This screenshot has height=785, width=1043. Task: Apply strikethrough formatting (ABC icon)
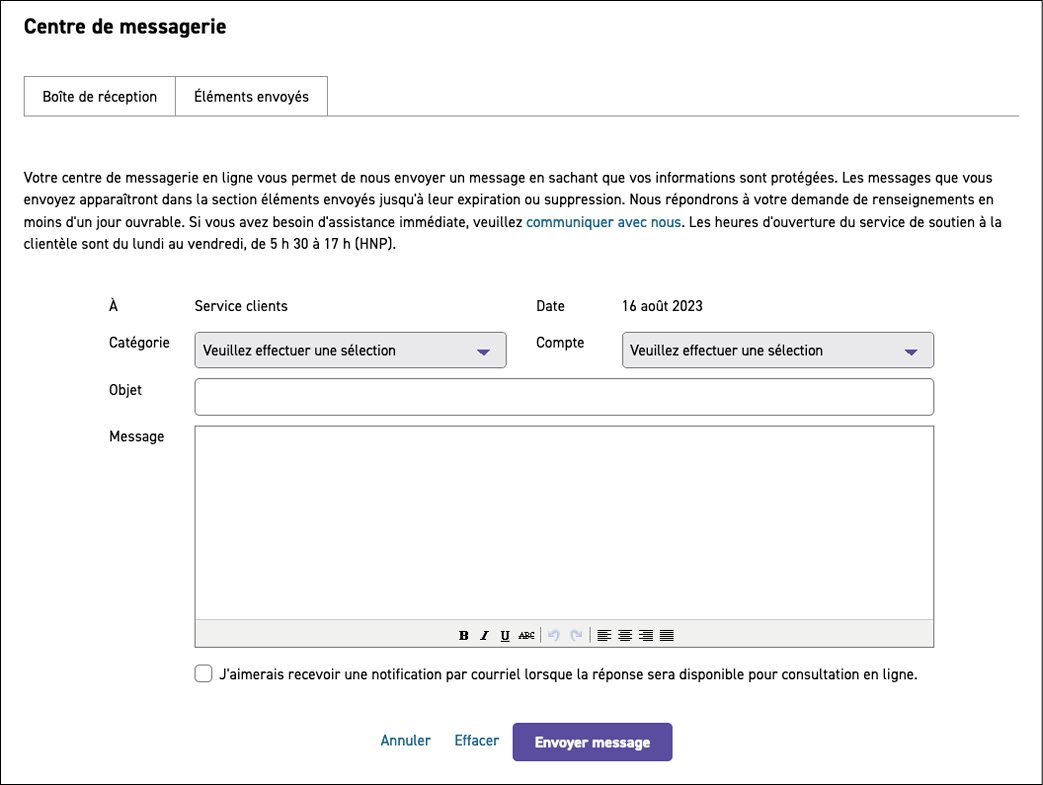pos(526,635)
